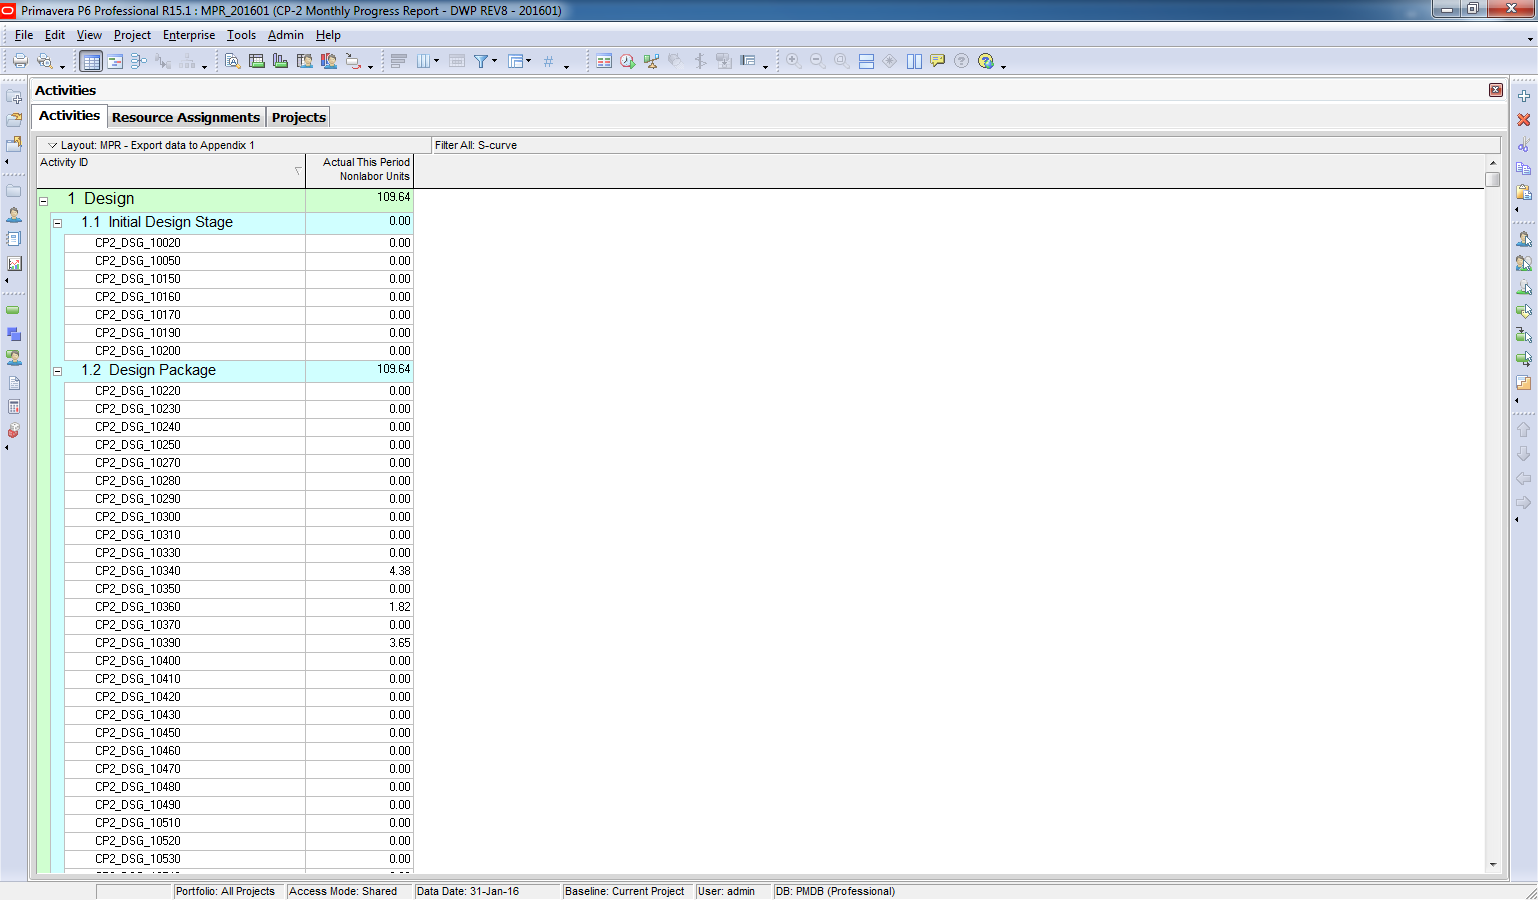Click the Columns toolbar icon
The height and width of the screenshot is (900, 1538).
coord(424,61)
